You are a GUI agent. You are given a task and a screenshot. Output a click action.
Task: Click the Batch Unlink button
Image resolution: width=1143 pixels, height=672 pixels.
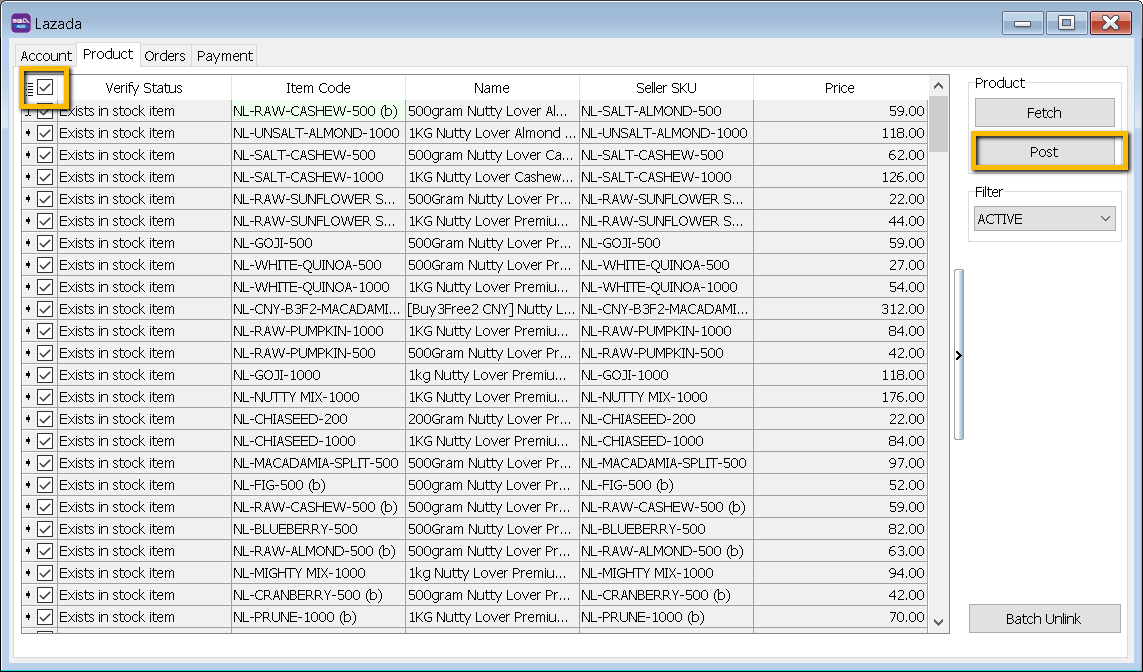pos(1044,619)
